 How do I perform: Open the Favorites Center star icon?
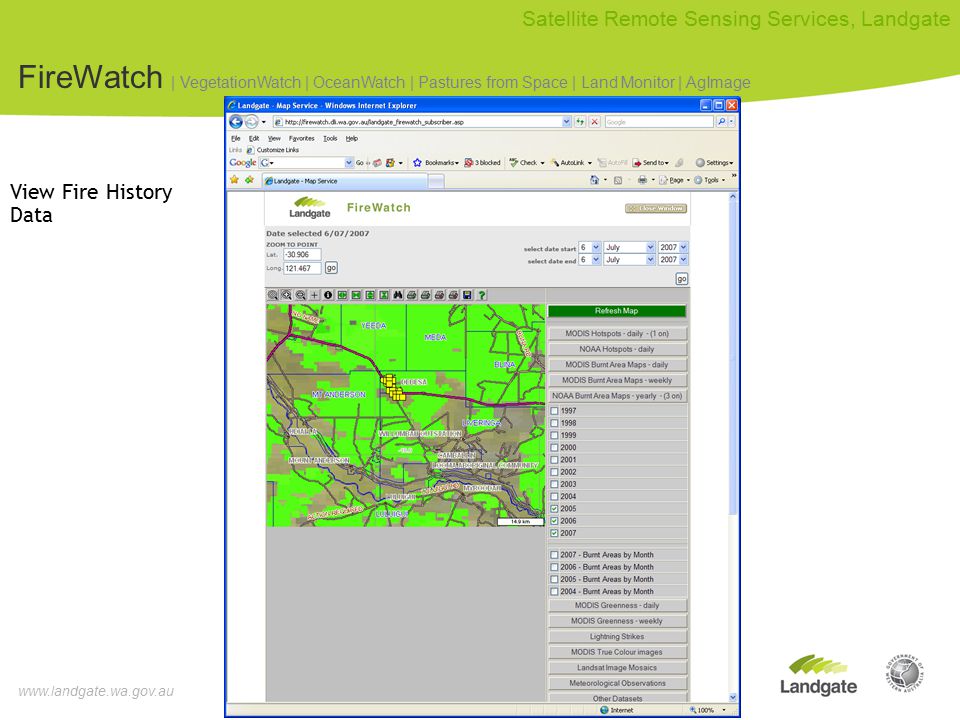234,180
